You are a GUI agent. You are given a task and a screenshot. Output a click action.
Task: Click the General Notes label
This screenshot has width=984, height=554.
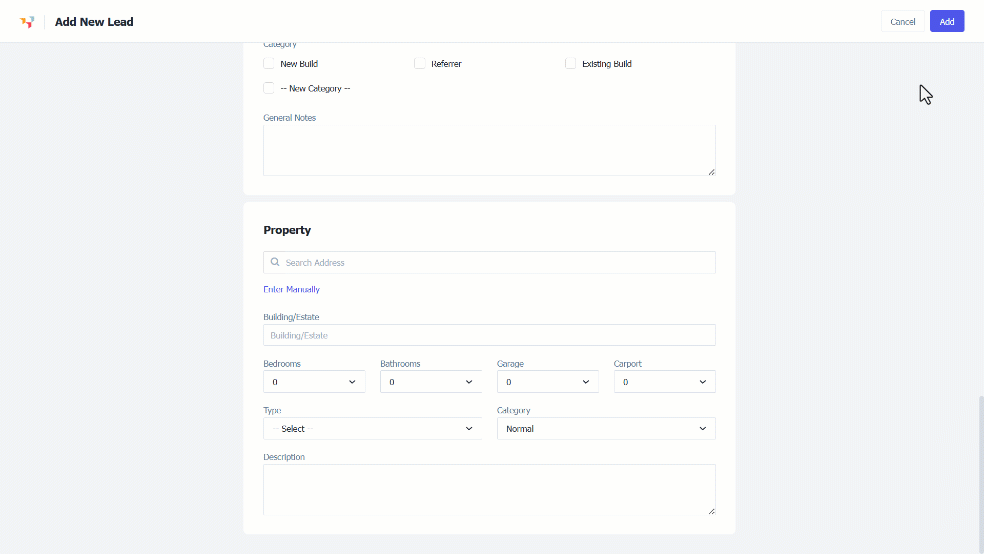click(289, 117)
